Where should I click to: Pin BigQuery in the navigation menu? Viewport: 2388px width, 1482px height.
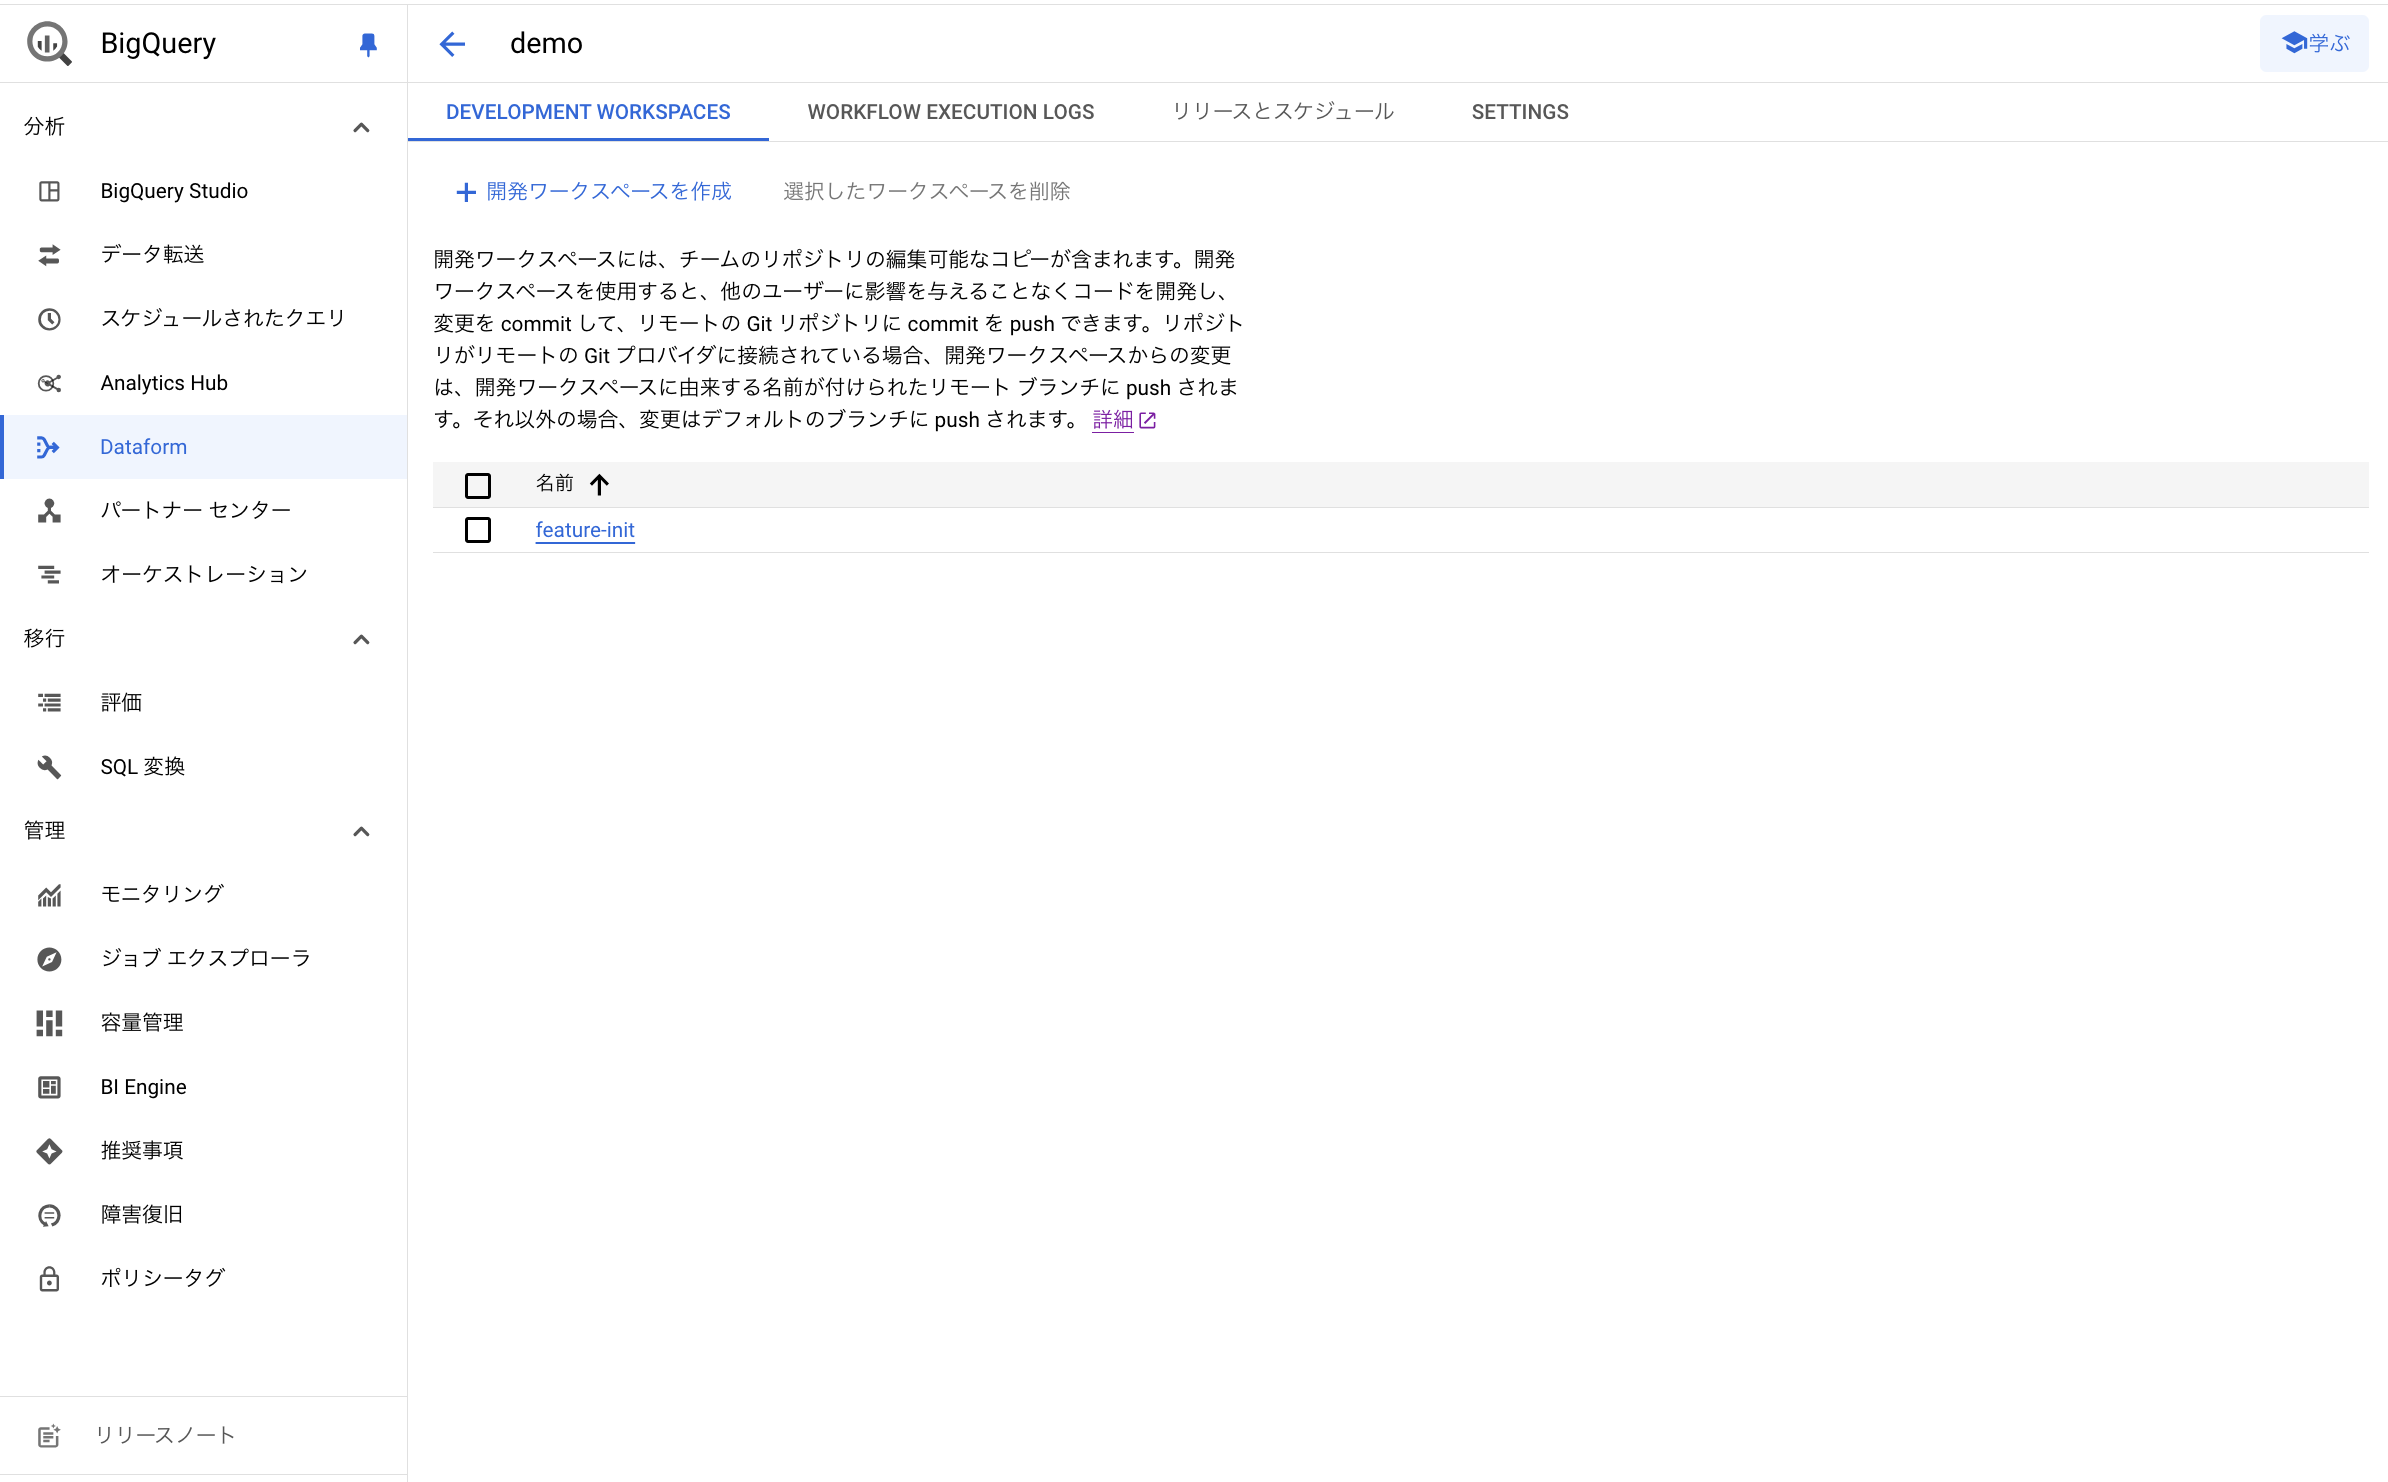pyautogui.click(x=367, y=43)
